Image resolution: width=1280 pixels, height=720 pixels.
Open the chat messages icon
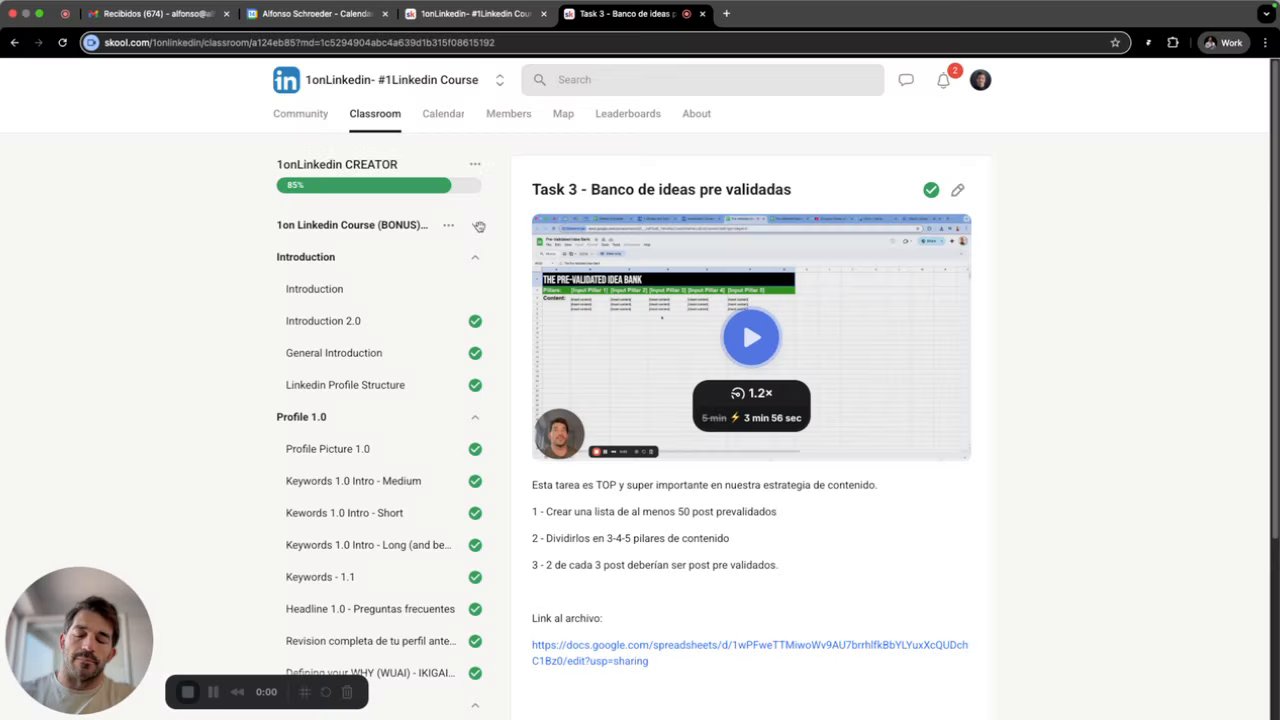click(x=906, y=80)
